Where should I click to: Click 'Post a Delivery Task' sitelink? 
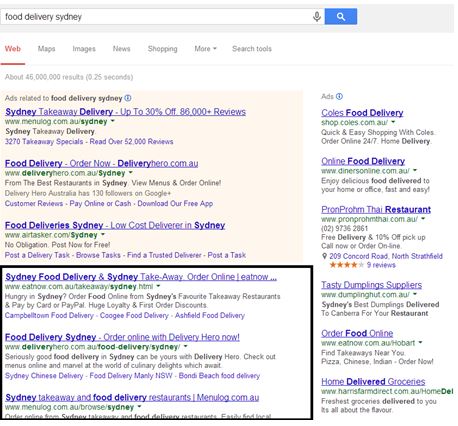pos(37,255)
